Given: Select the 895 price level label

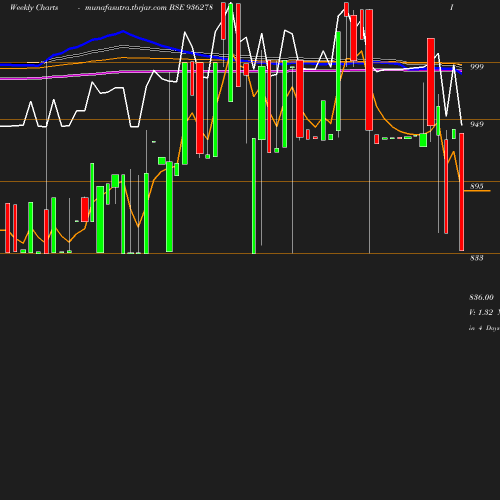Looking at the screenshot, I should [477, 186].
